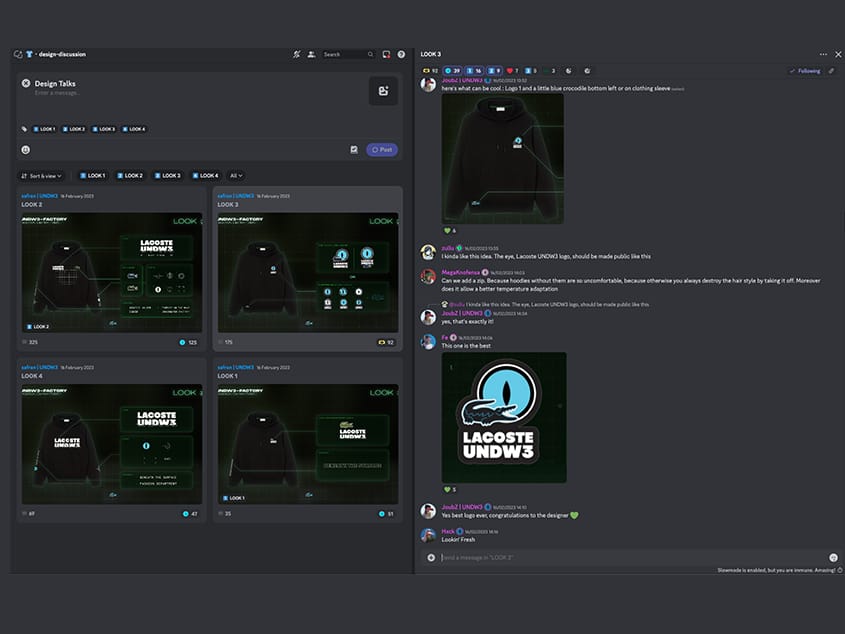Open the first add reaction icon after the 3 reaction
The image size is (845, 634).
coord(569,71)
